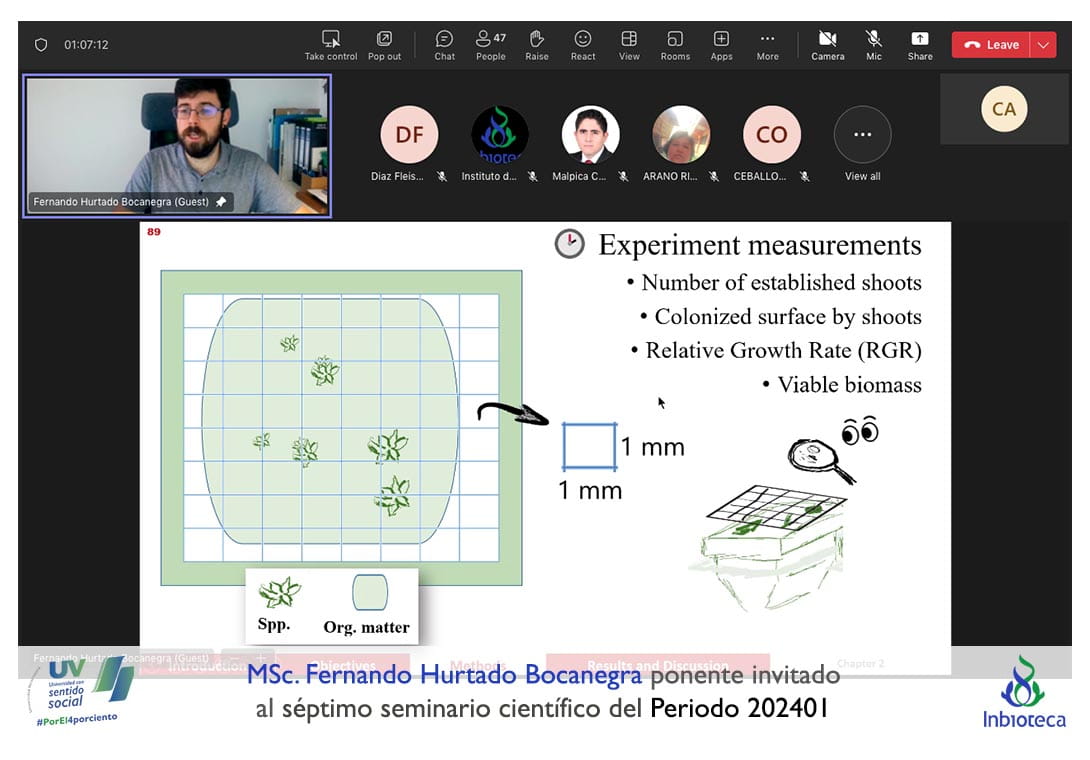Expand the Leave options dropdown arrow
This screenshot has height=760, width=1090.
[x=1043, y=45]
